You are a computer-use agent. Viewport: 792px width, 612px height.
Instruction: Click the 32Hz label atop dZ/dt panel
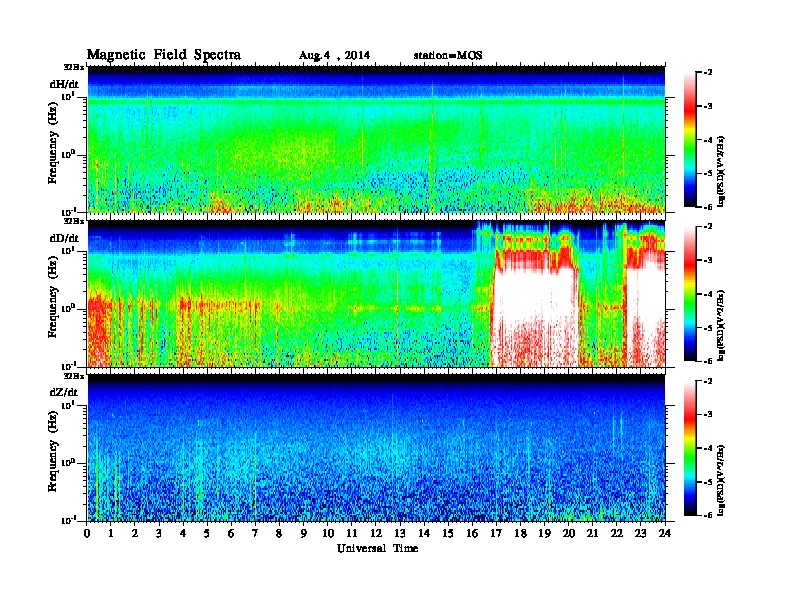click(x=73, y=376)
